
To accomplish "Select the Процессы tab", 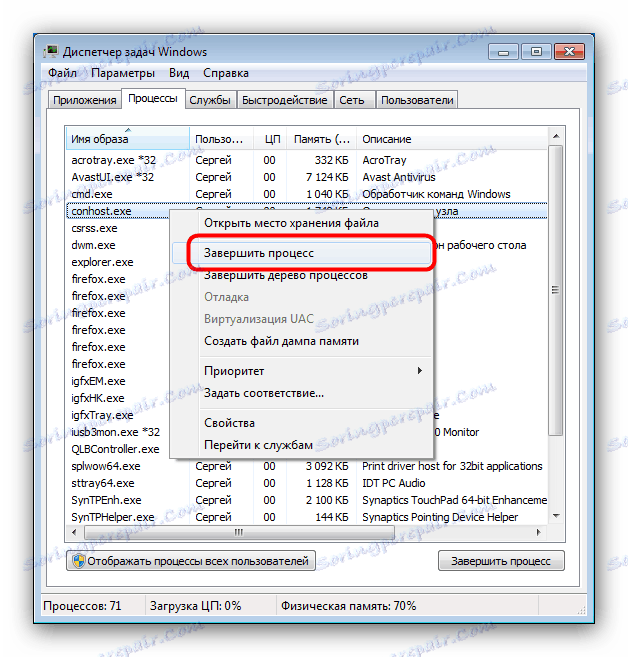I will point(153,98).
